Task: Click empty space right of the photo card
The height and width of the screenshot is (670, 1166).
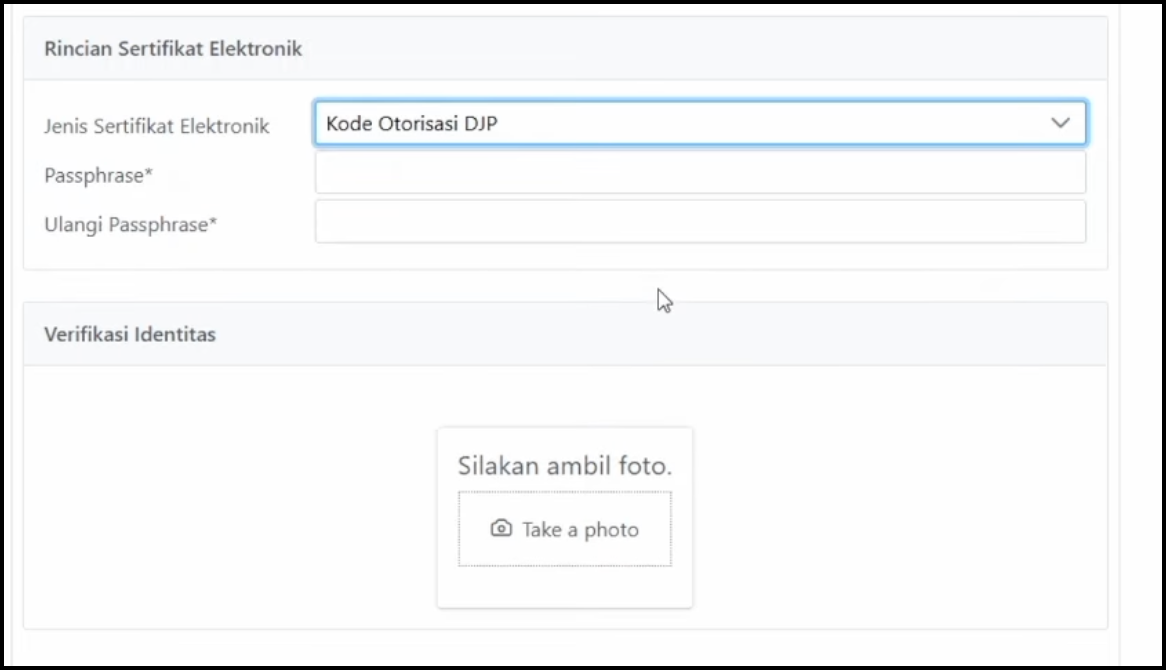Action: [x=900, y=500]
